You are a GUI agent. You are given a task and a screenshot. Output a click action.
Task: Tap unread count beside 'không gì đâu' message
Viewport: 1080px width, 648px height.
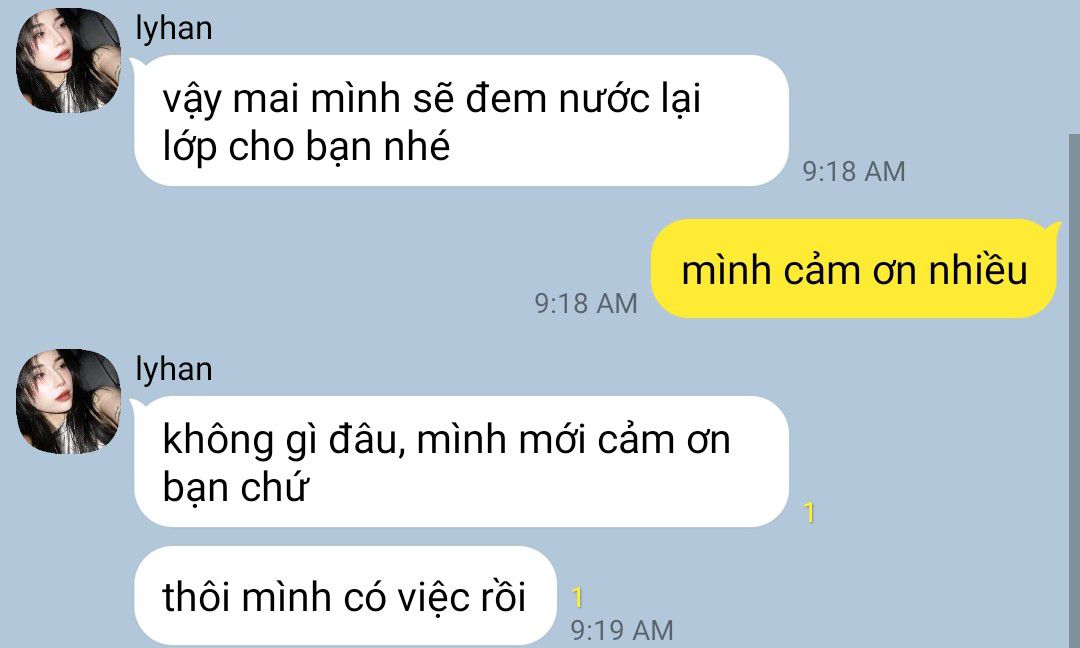[809, 512]
